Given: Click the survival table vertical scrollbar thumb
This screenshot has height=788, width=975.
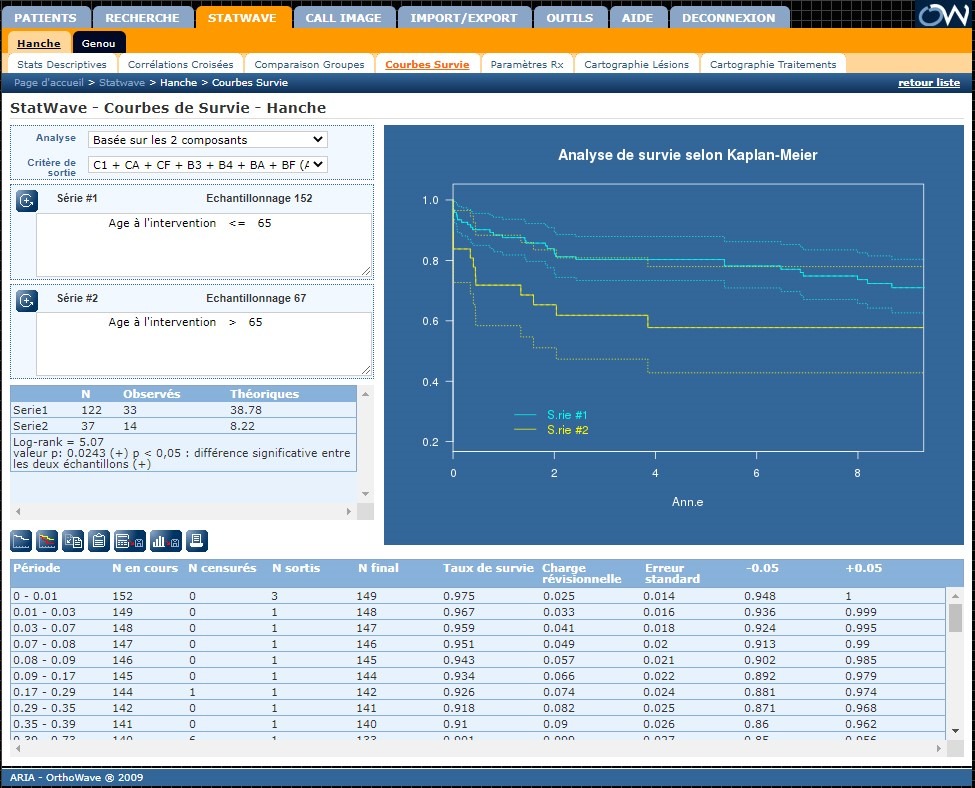Looking at the screenshot, I should tap(955, 618).
